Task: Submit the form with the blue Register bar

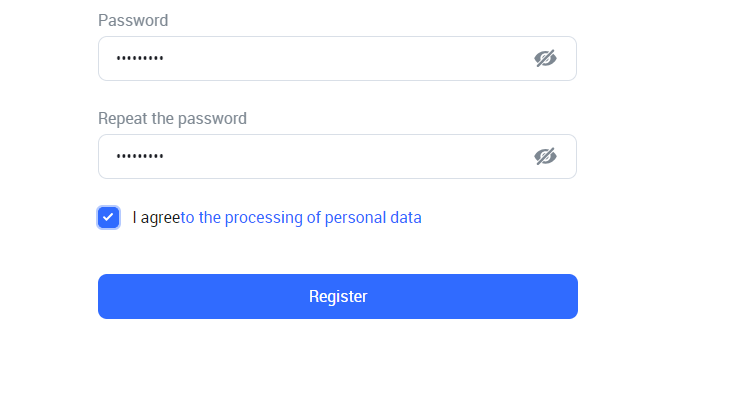Action: pyautogui.click(x=338, y=296)
